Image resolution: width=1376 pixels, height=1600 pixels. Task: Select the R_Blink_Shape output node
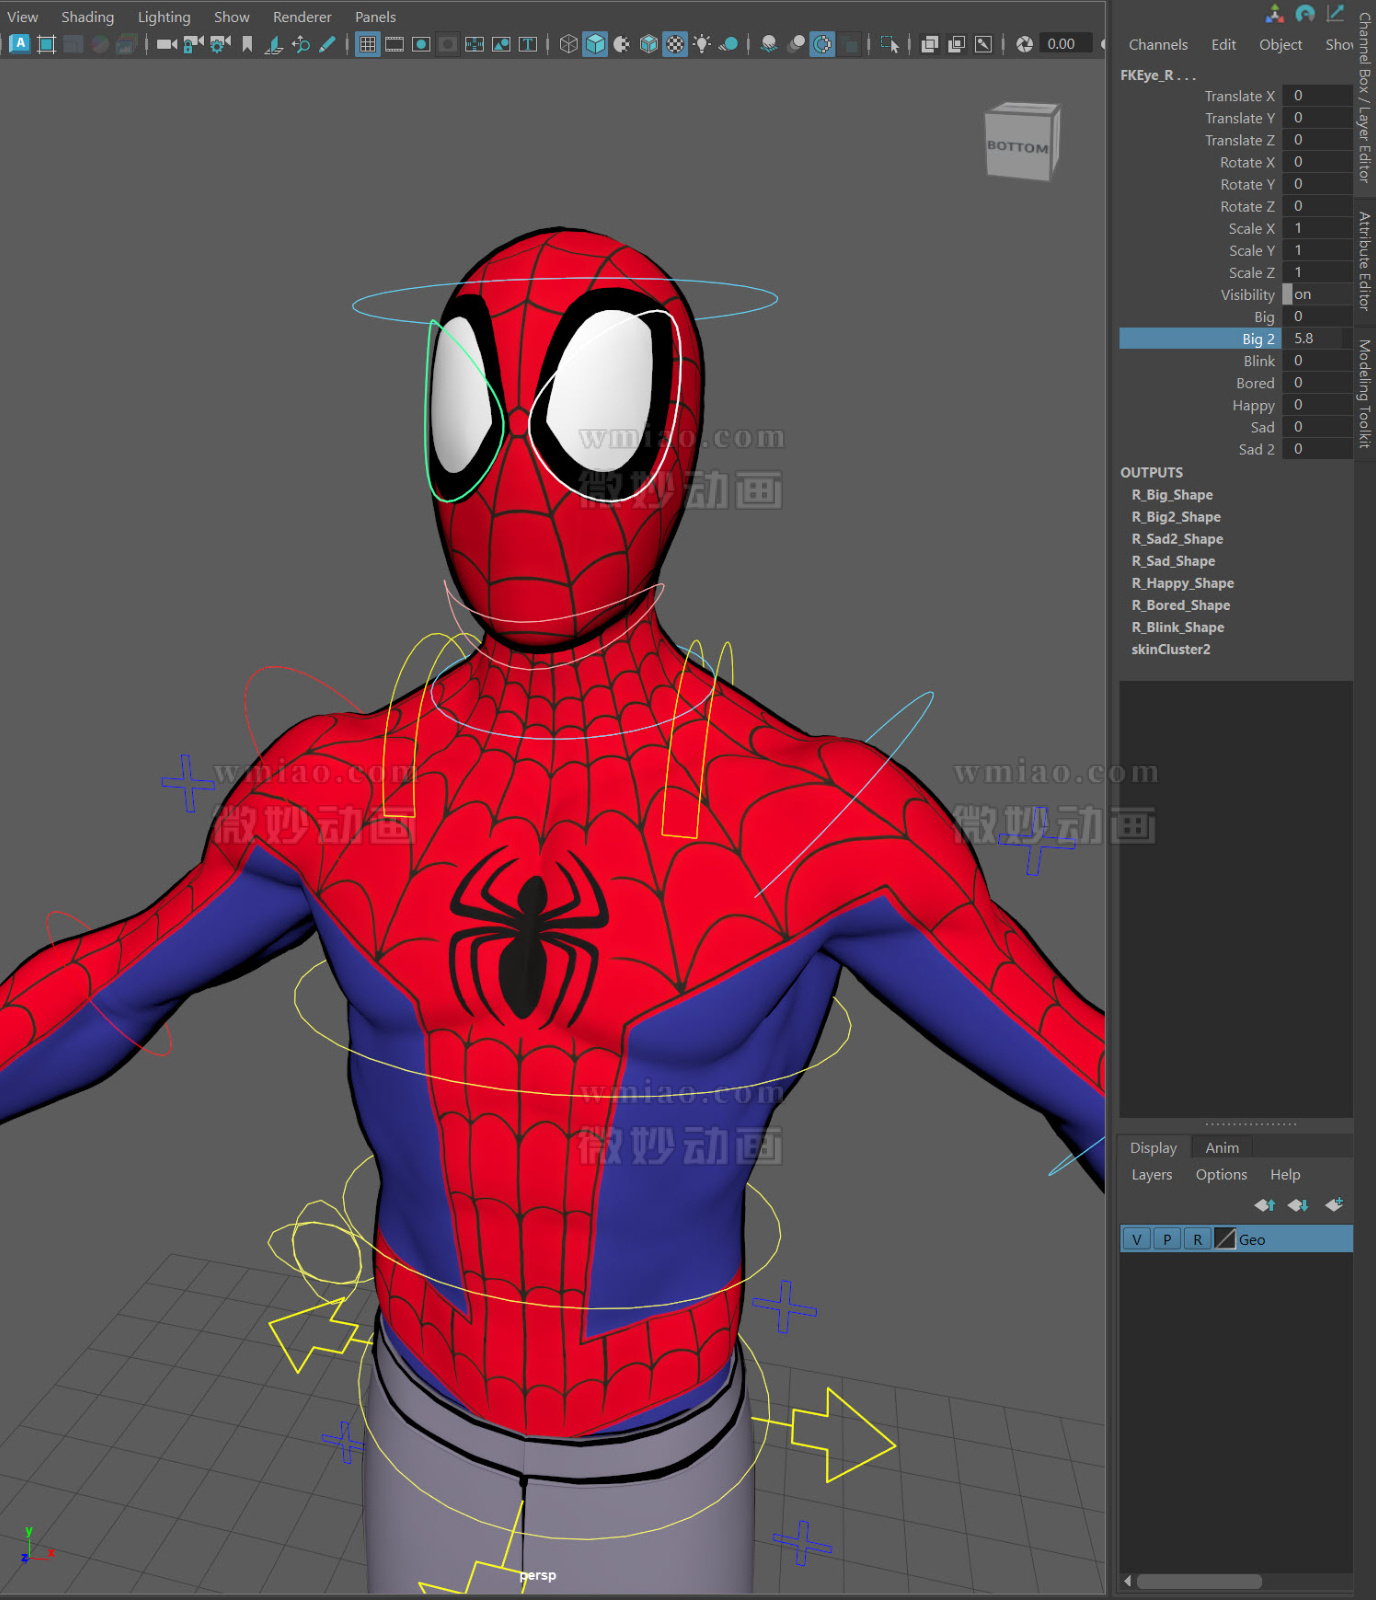pos(1177,627)
